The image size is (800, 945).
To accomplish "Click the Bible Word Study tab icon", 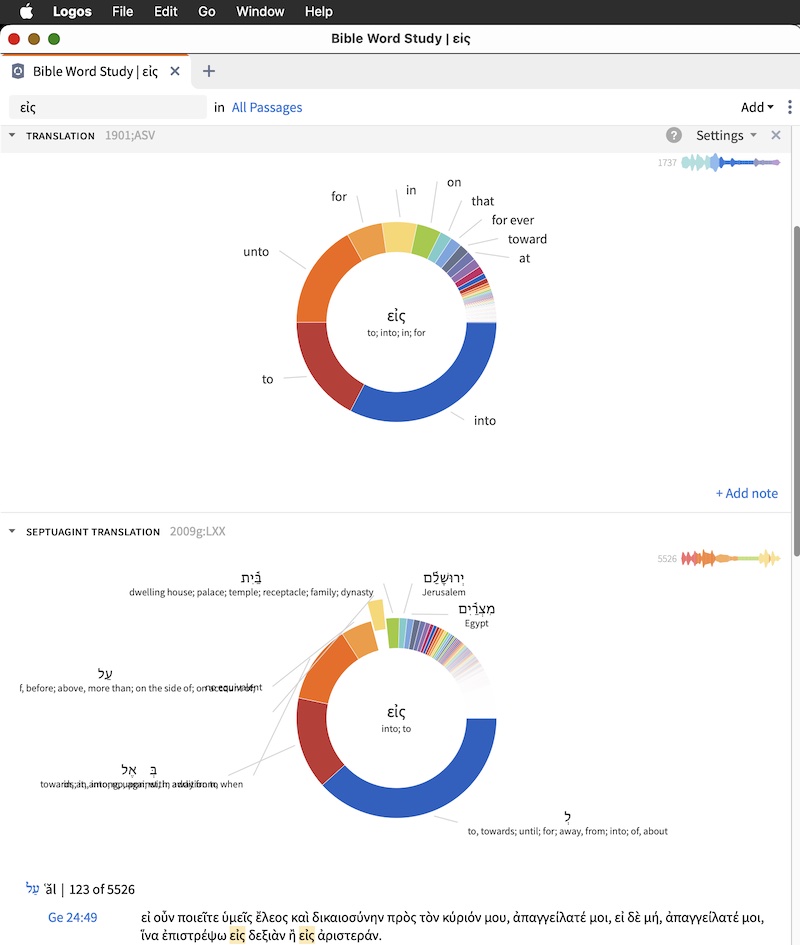I will point(19,71).
